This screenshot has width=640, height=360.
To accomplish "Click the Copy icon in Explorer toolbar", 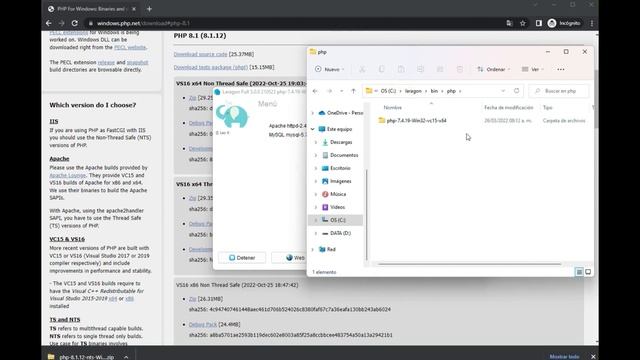I will click(x=381, y=69).
